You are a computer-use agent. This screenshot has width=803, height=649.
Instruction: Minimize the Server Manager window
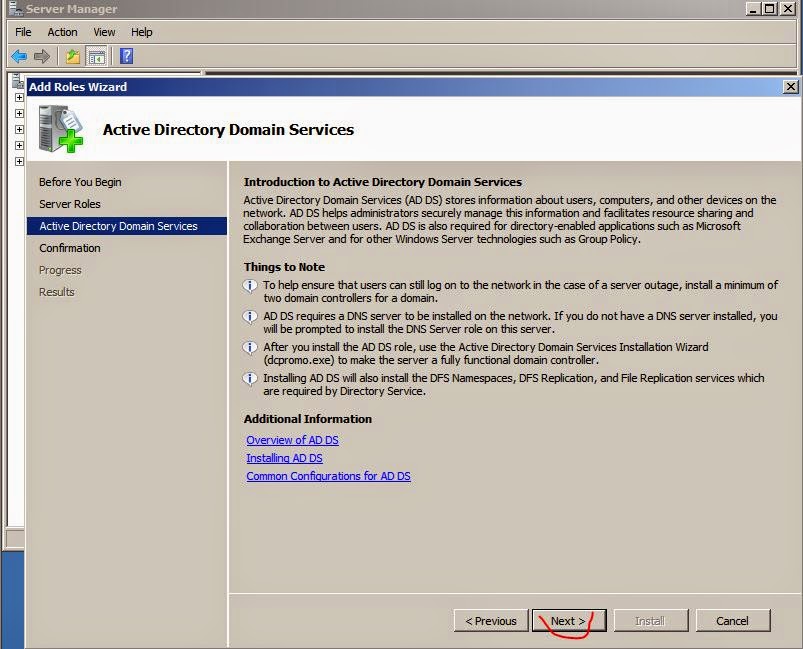point(753,9)
